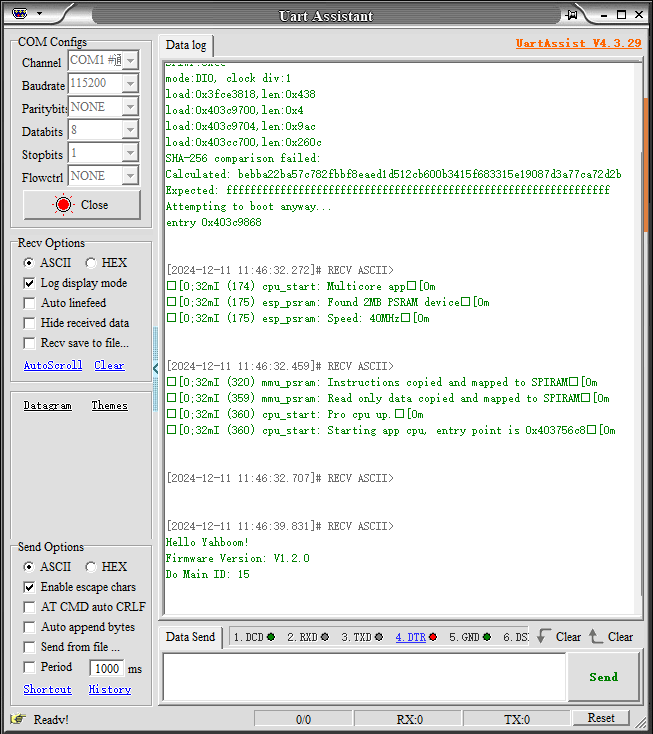Select HEX in Send Options
This screenshot has height=734, width=653.
[90, 567]
